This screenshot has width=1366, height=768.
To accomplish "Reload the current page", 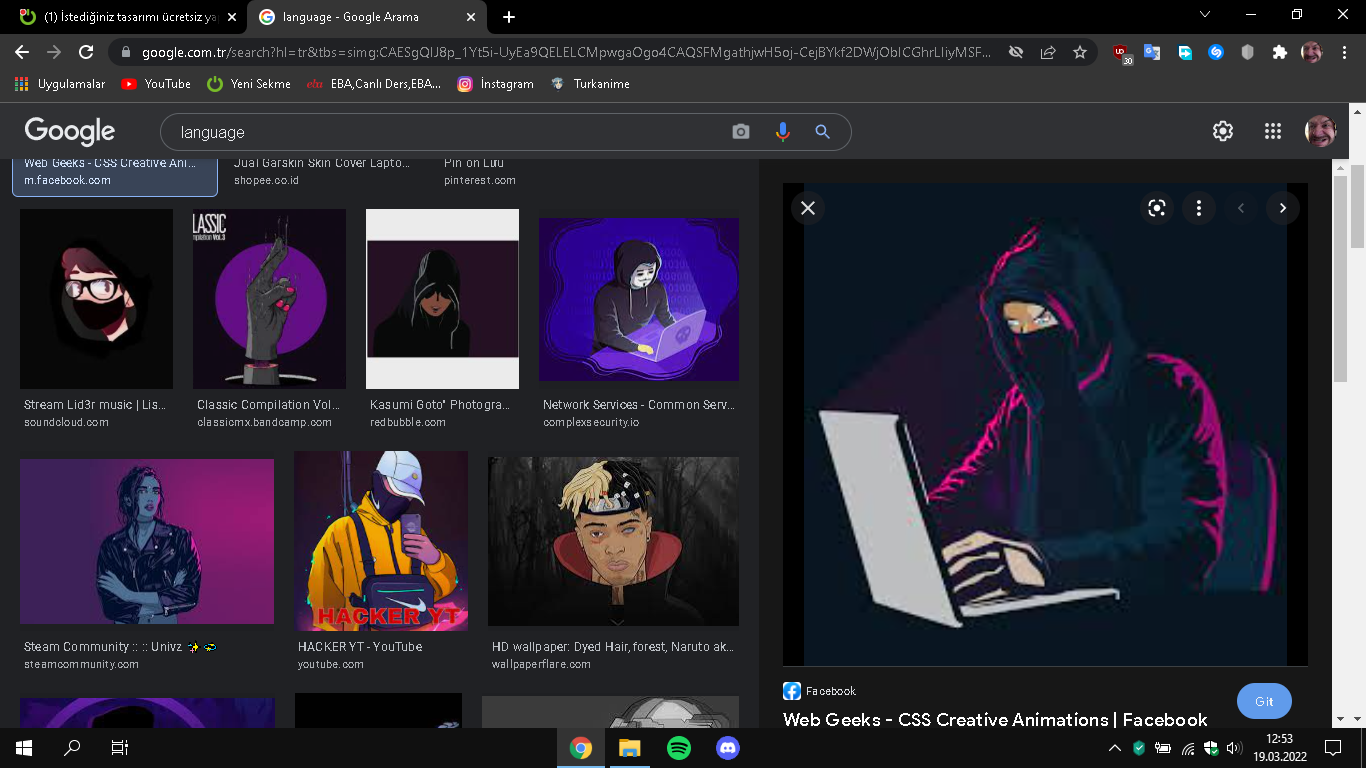I will coord(86,52).
